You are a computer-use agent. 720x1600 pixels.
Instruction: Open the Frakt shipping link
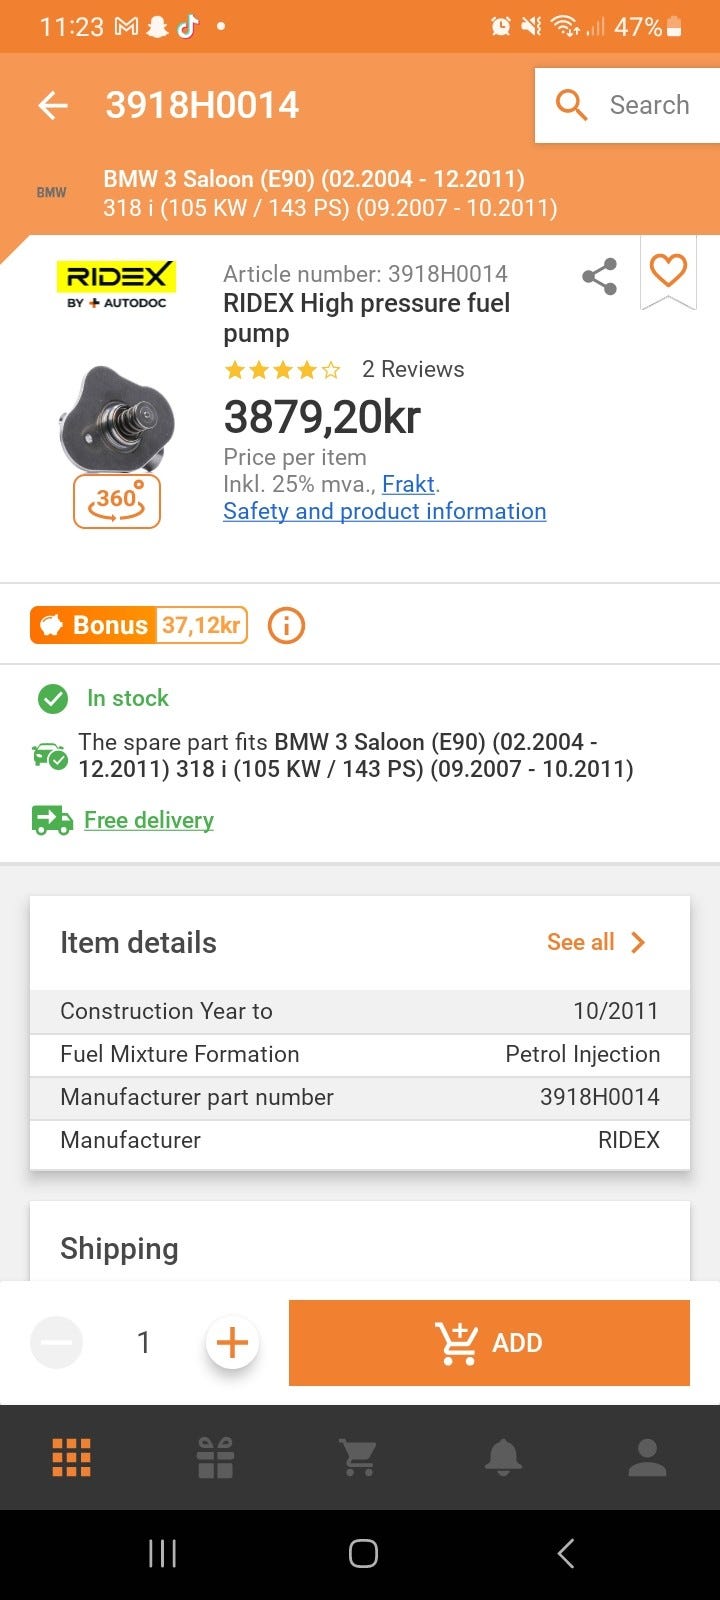pos(408,484)
